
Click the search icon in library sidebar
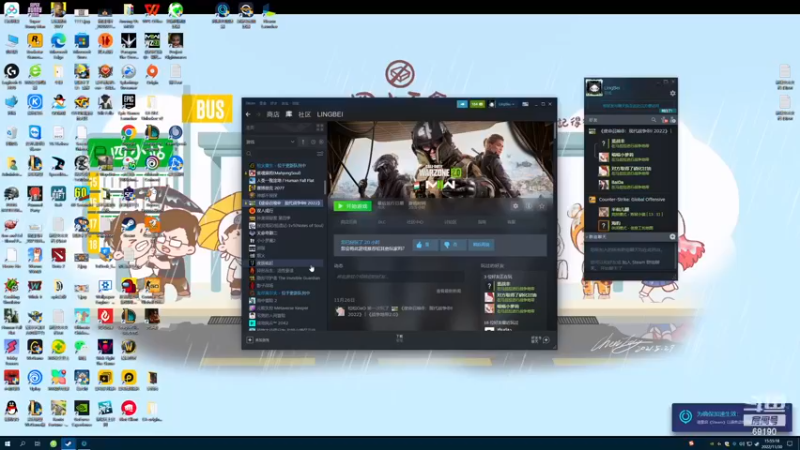[x=249, y=154]
